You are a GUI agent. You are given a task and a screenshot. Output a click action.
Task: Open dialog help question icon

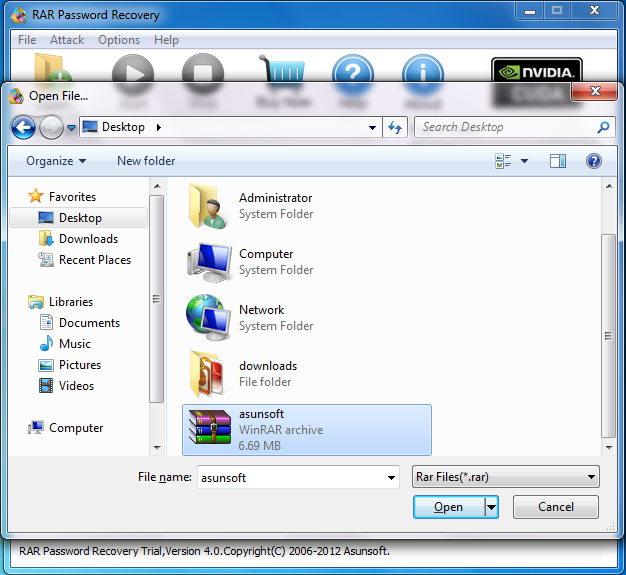pyautogui.click(x=594, y=161)
